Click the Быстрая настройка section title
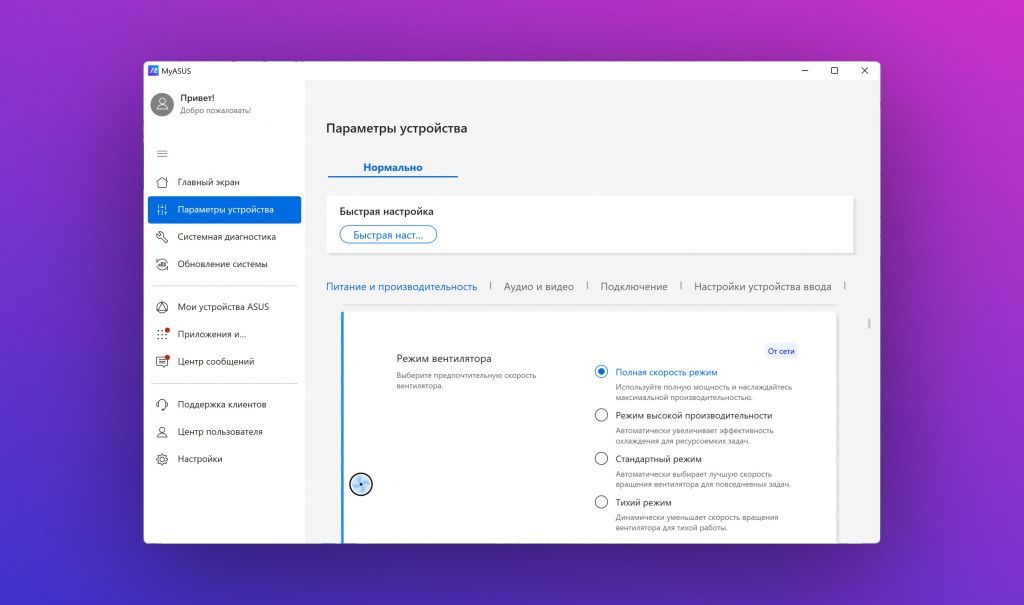1024x605 pixels. click(386, 212)
